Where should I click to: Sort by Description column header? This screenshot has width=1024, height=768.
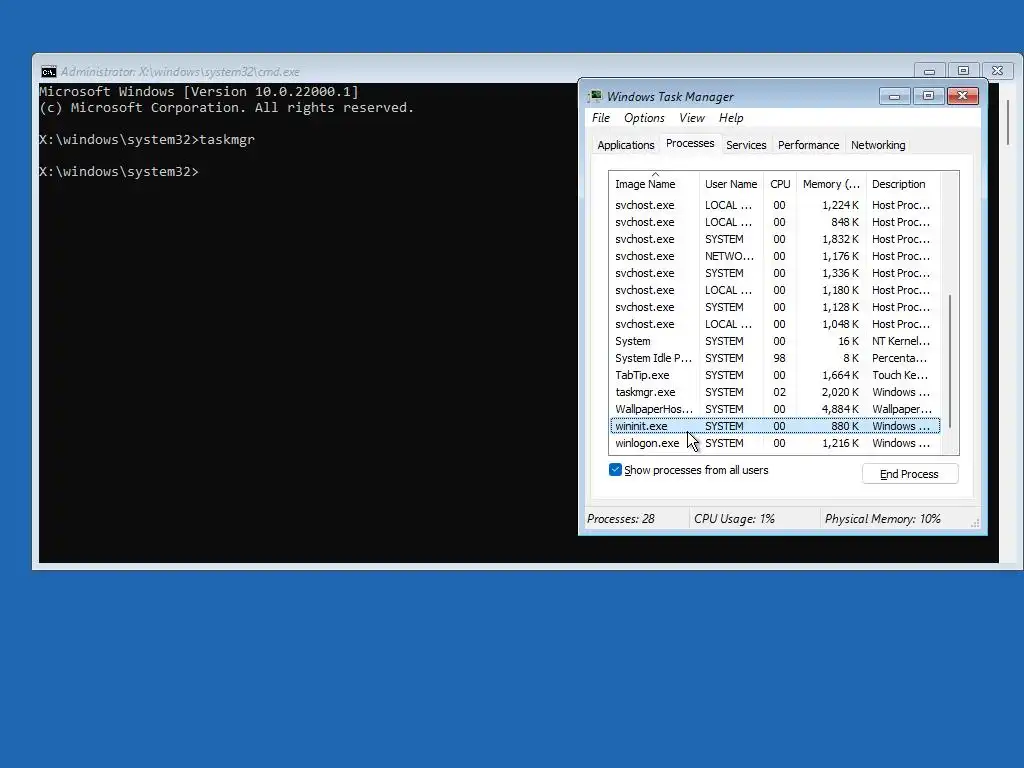[903, 184]
